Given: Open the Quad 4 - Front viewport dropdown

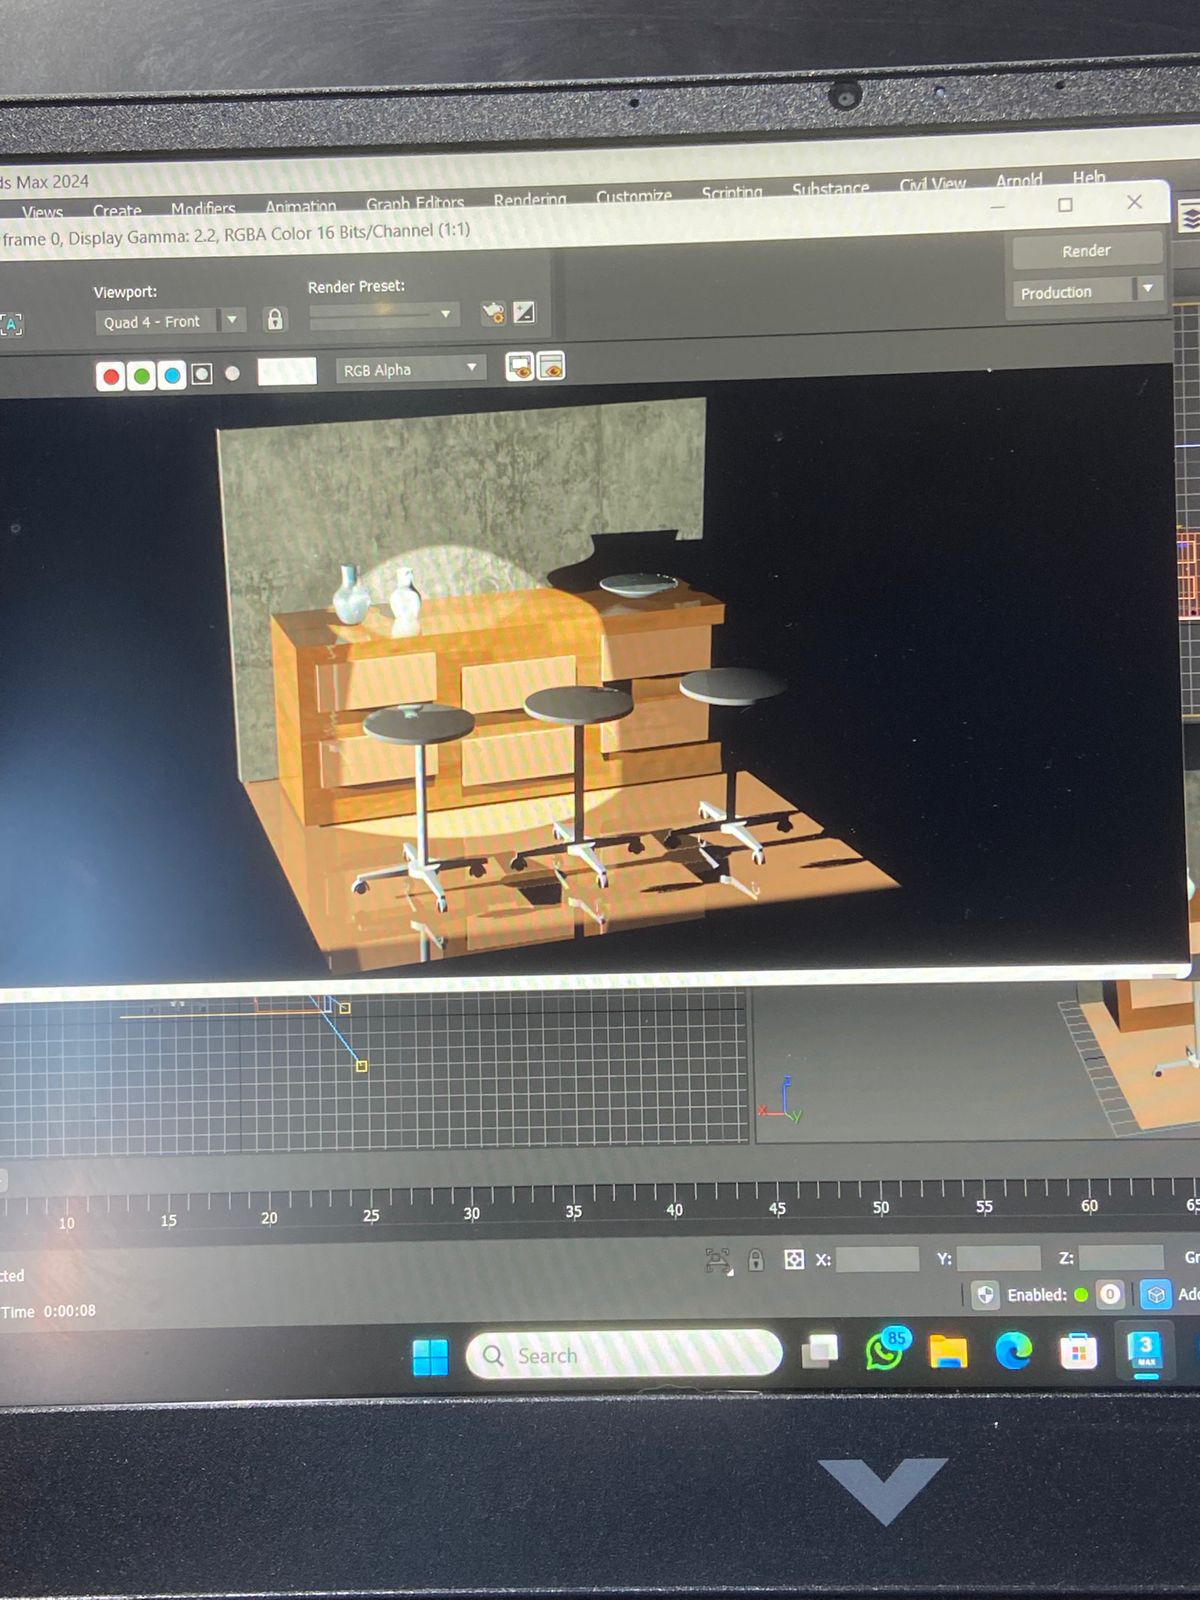Looking at the screenshot, I should [170, 321].
